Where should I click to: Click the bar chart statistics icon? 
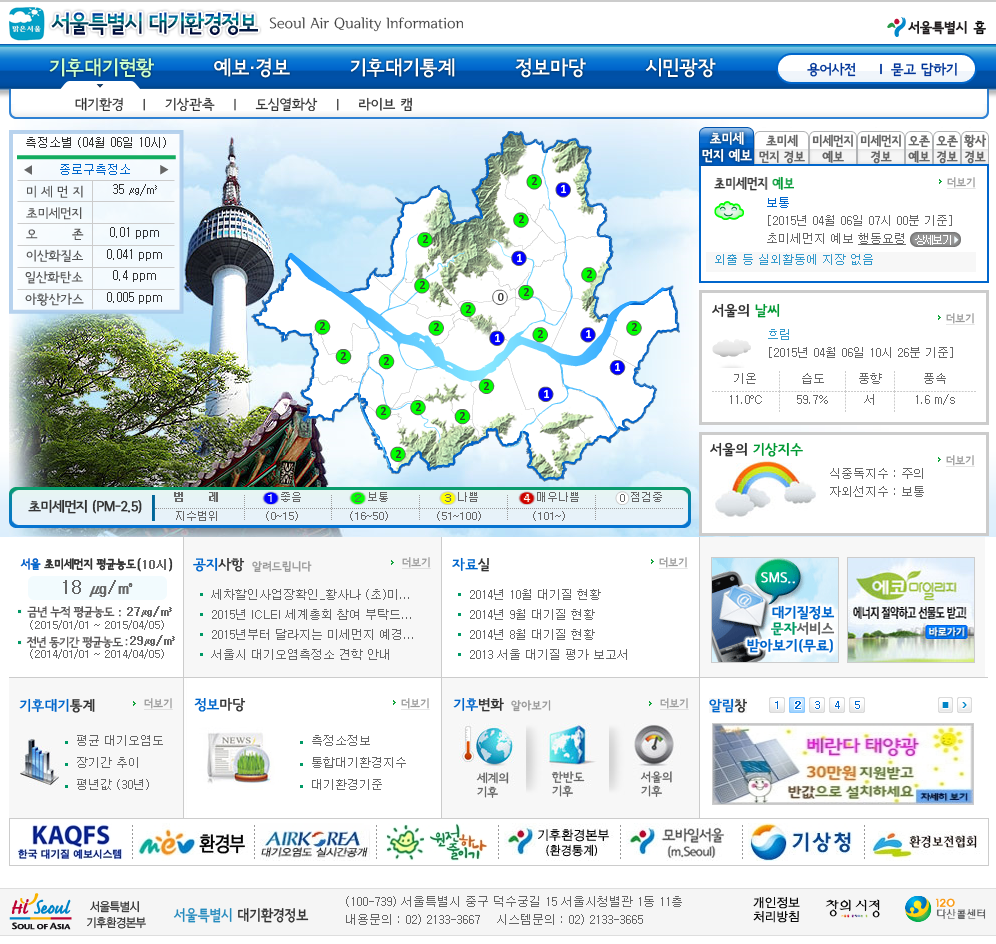click(40, 762)
